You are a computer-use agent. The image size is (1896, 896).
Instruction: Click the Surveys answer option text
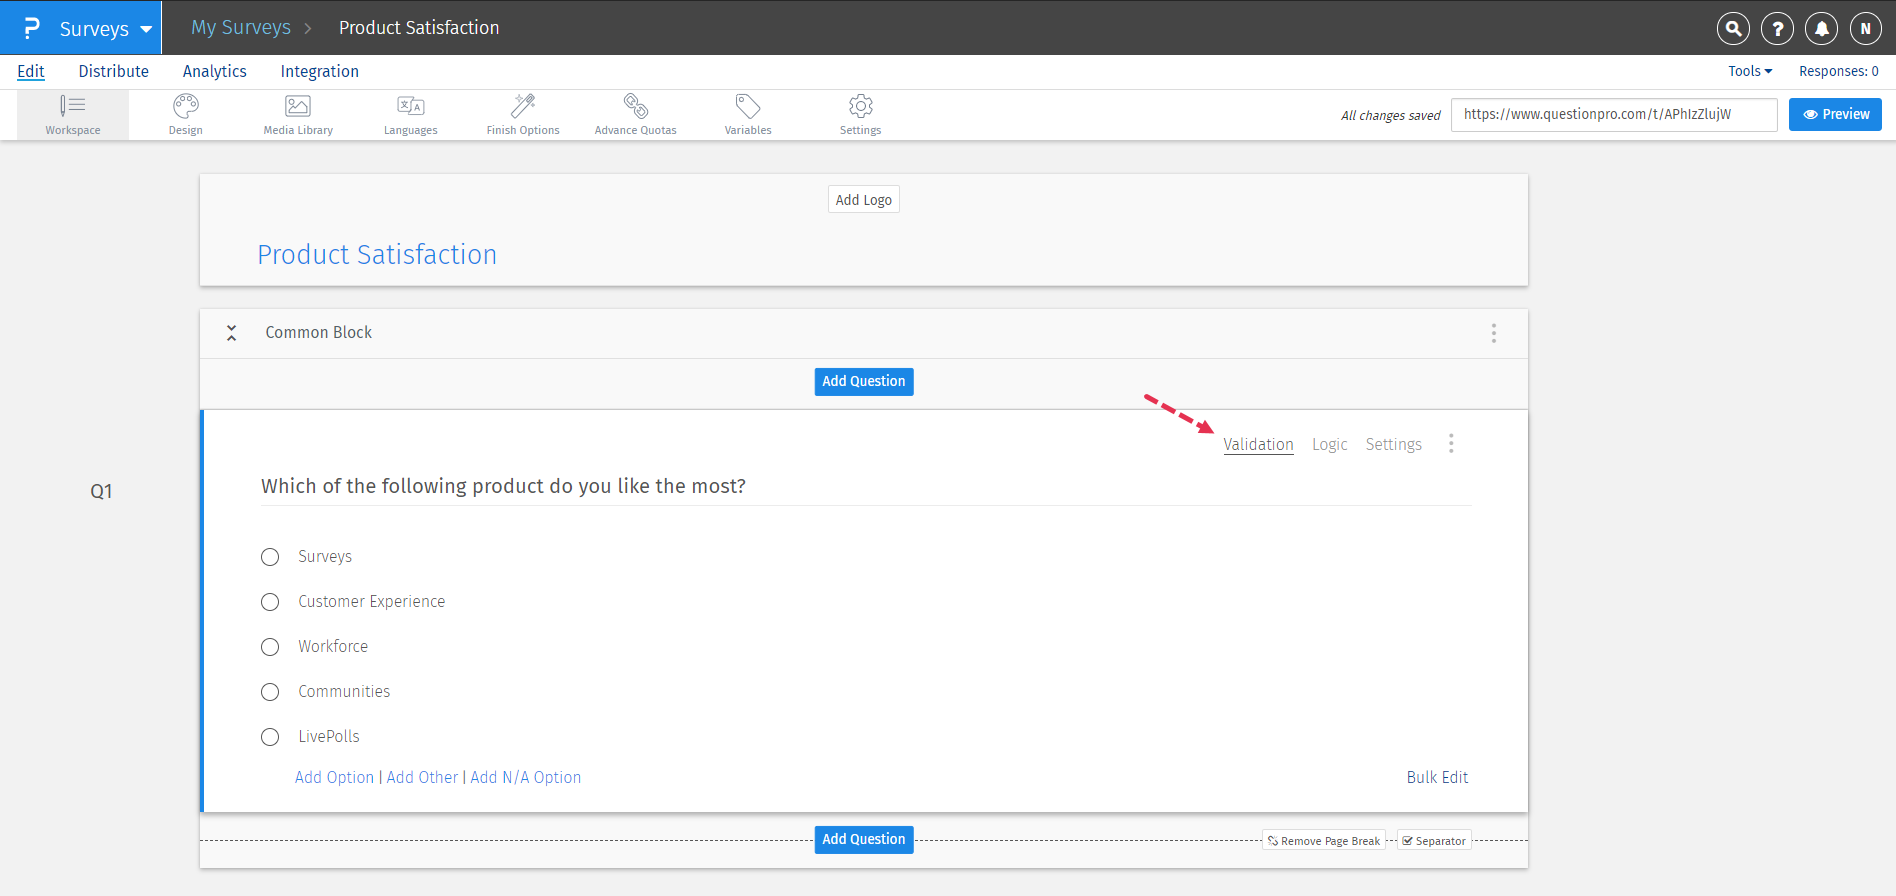coord(325,556)
